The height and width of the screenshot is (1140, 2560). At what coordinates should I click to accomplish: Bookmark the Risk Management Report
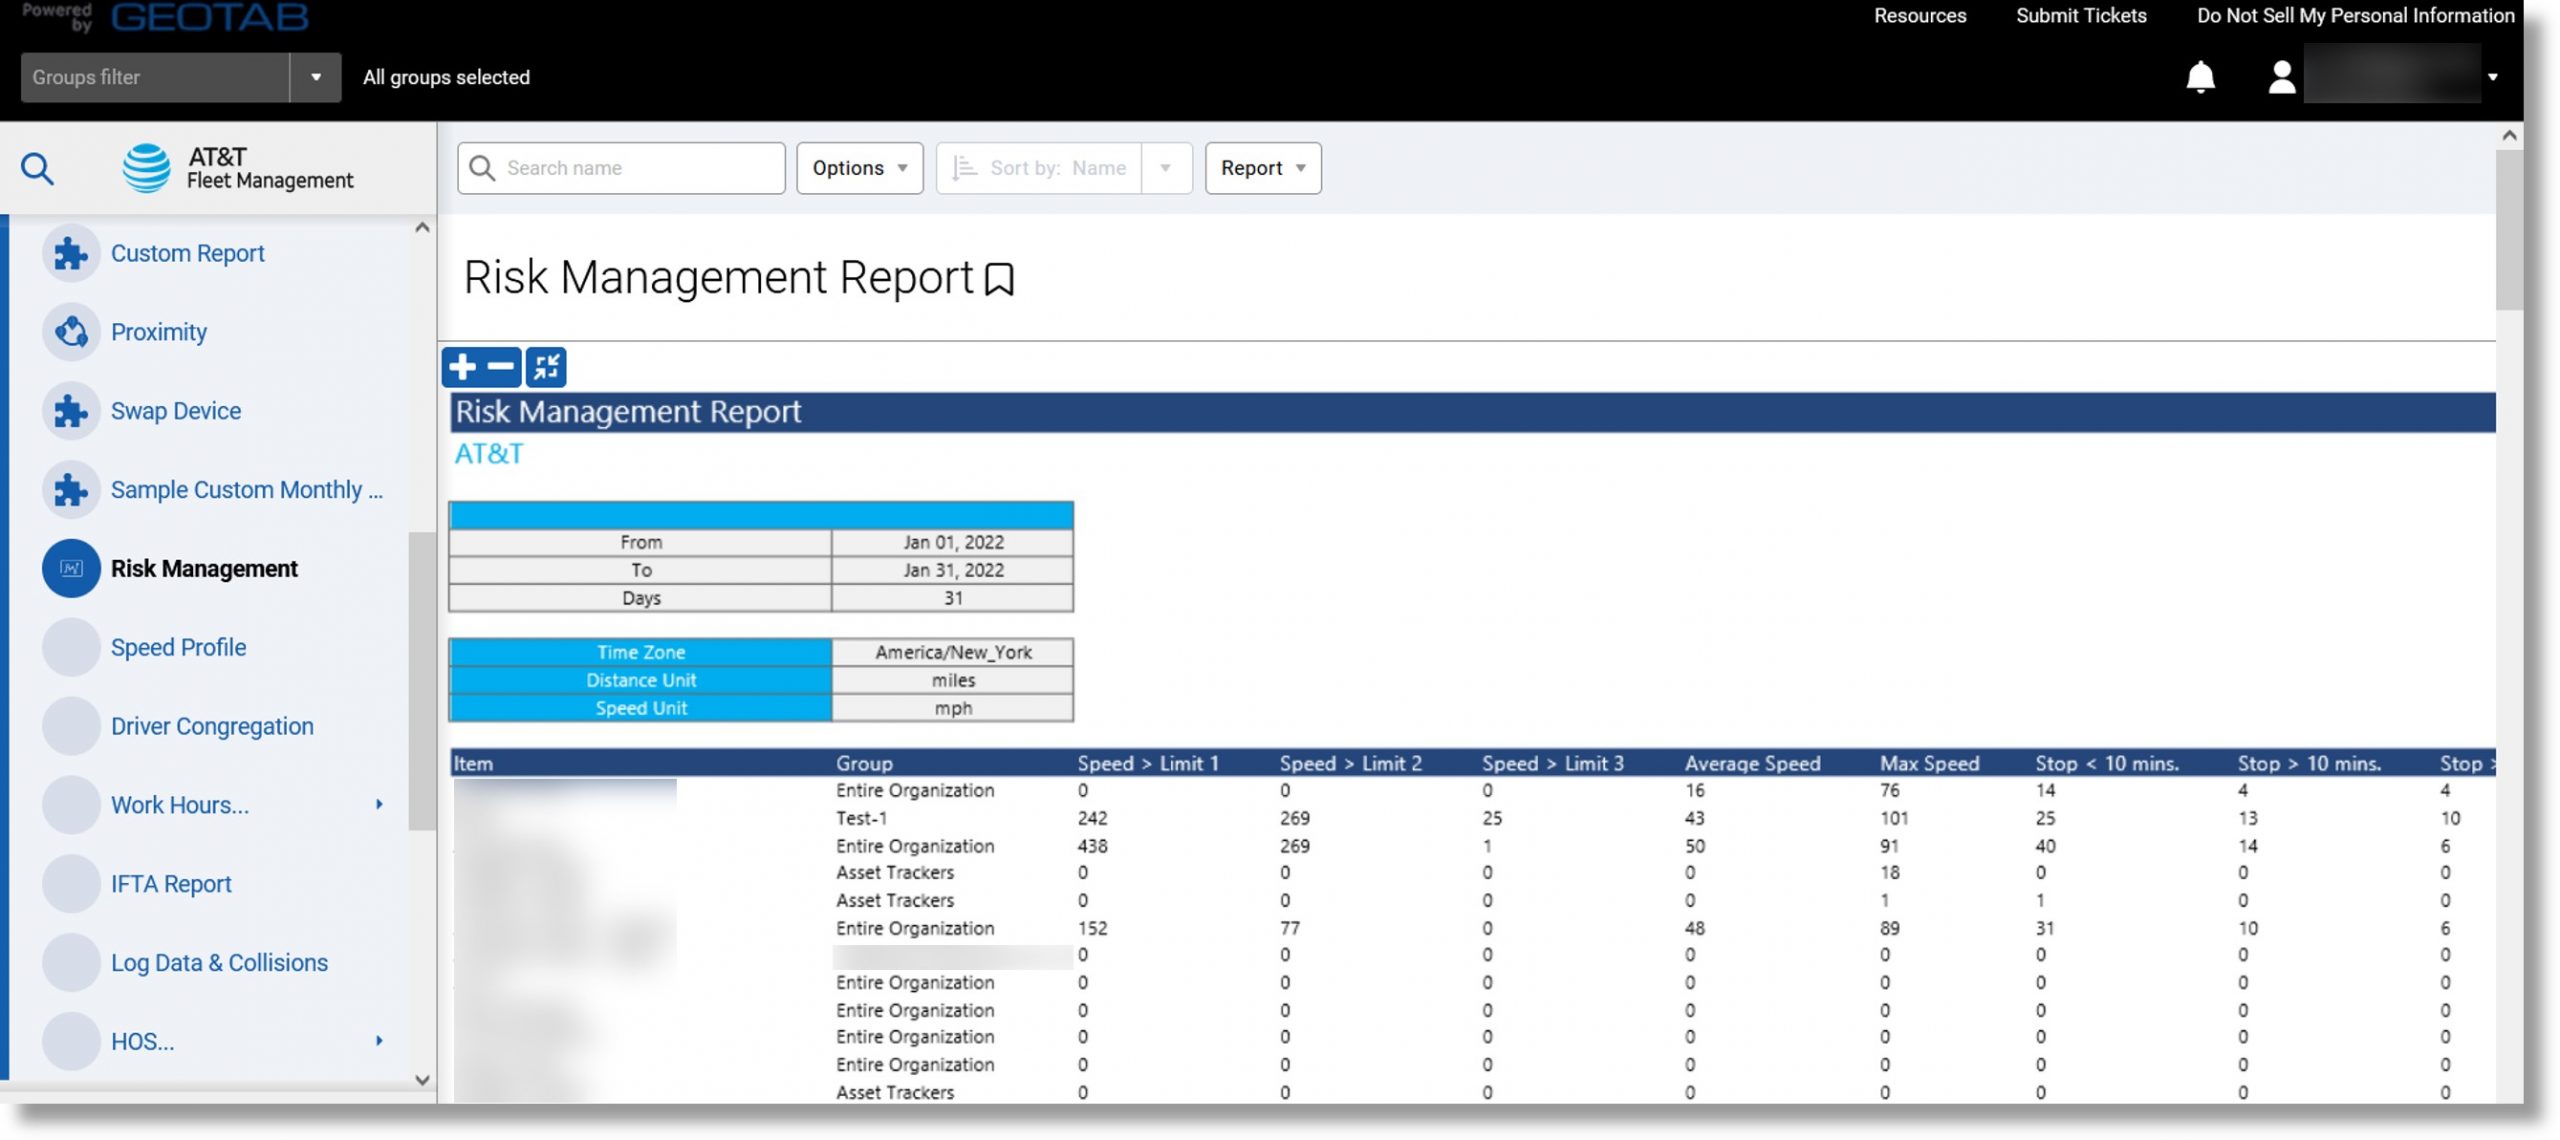click(999, 279)
